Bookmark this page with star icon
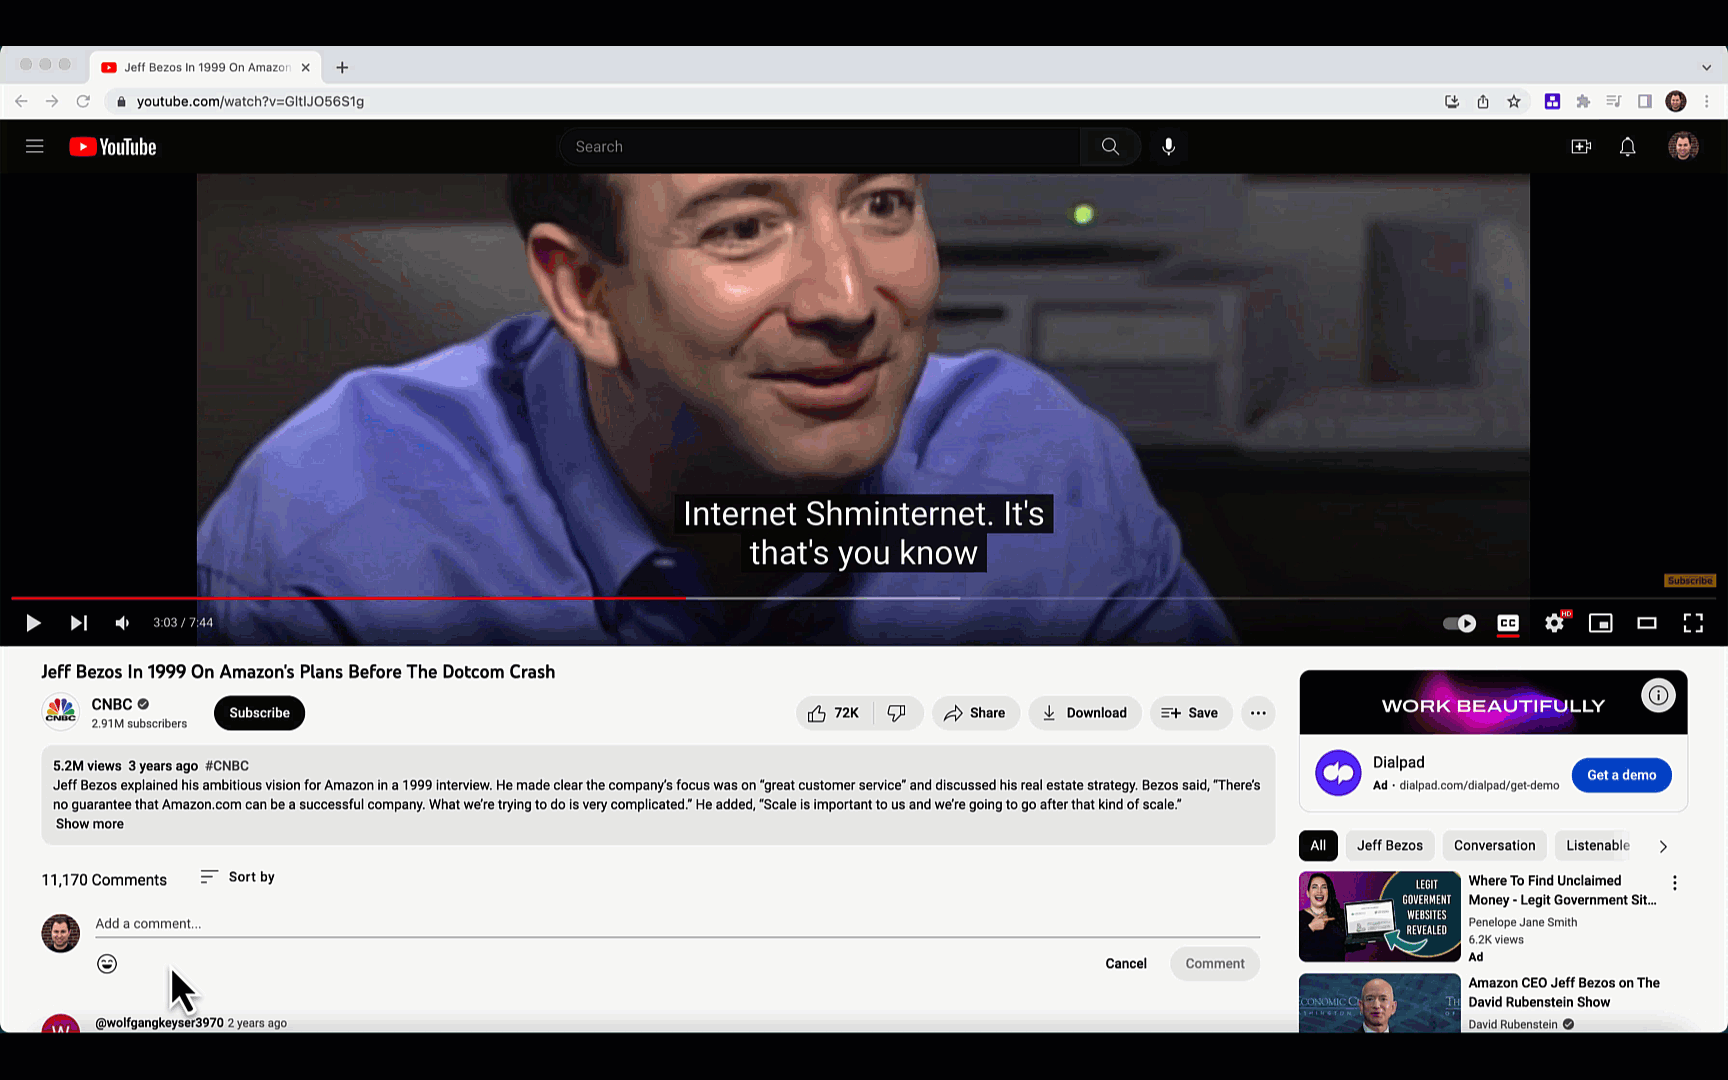Viewport: 1728px width, 1080px height. click(1514, 101)
